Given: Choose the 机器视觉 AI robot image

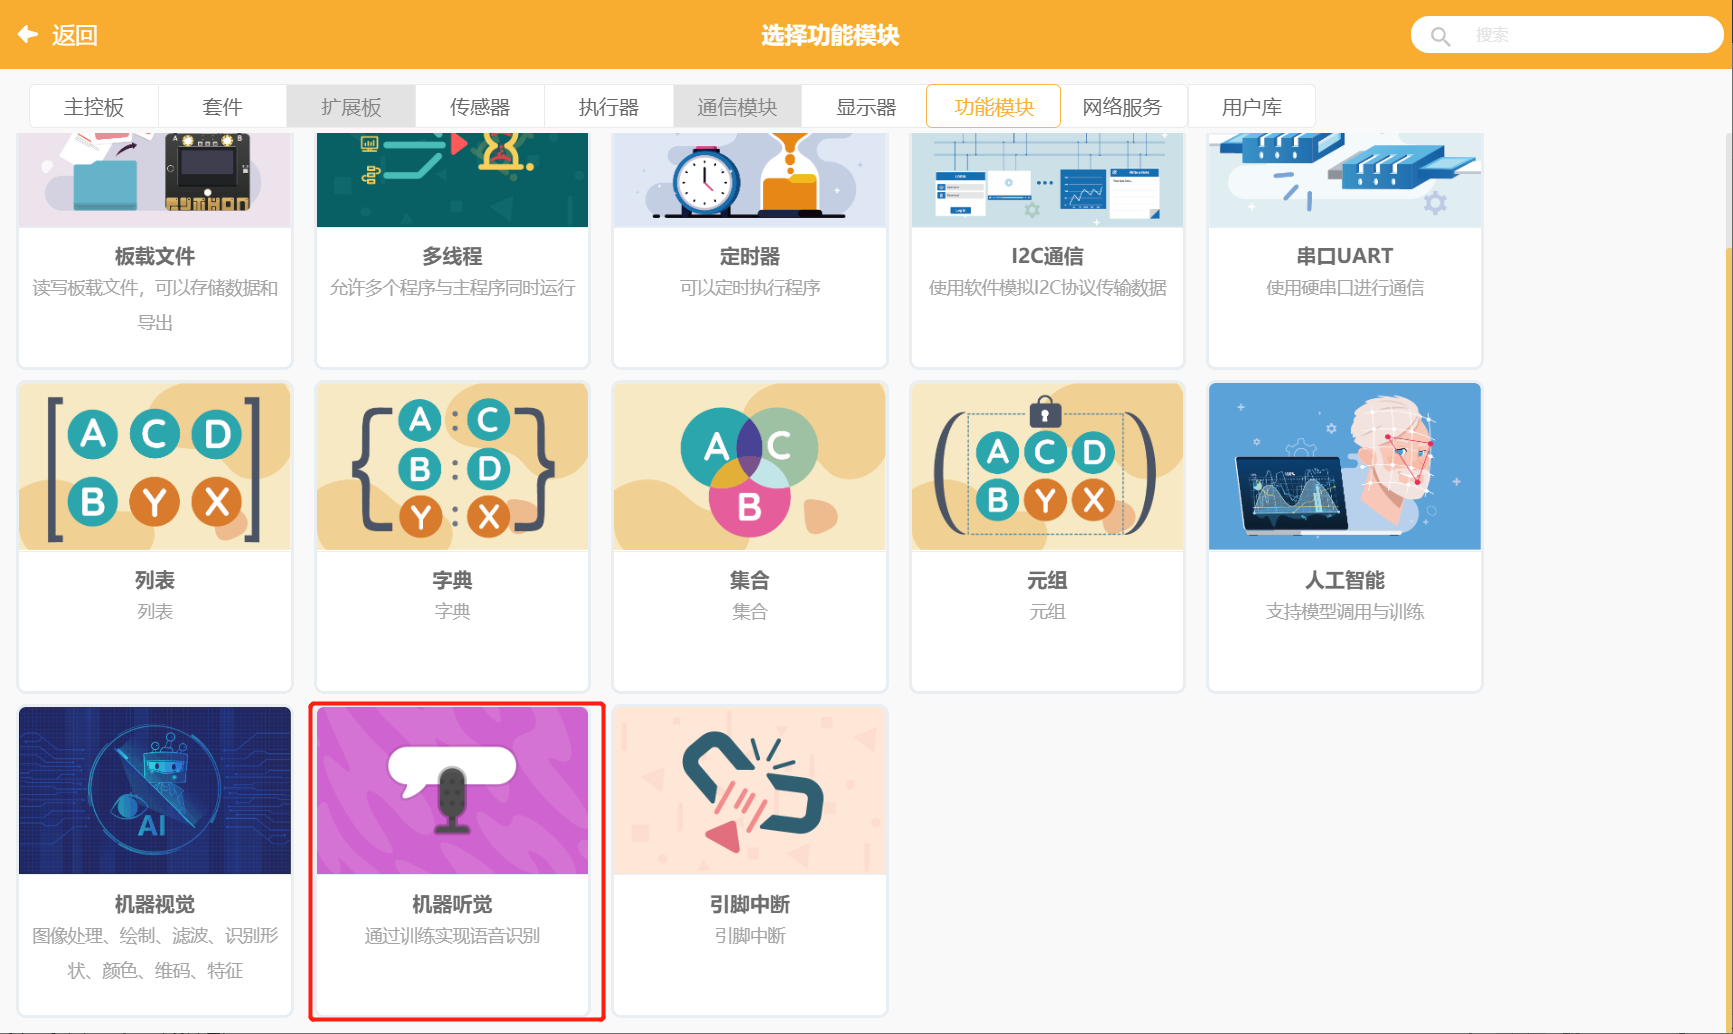Looking at the screenshot, I should click(x=155, y=790).
